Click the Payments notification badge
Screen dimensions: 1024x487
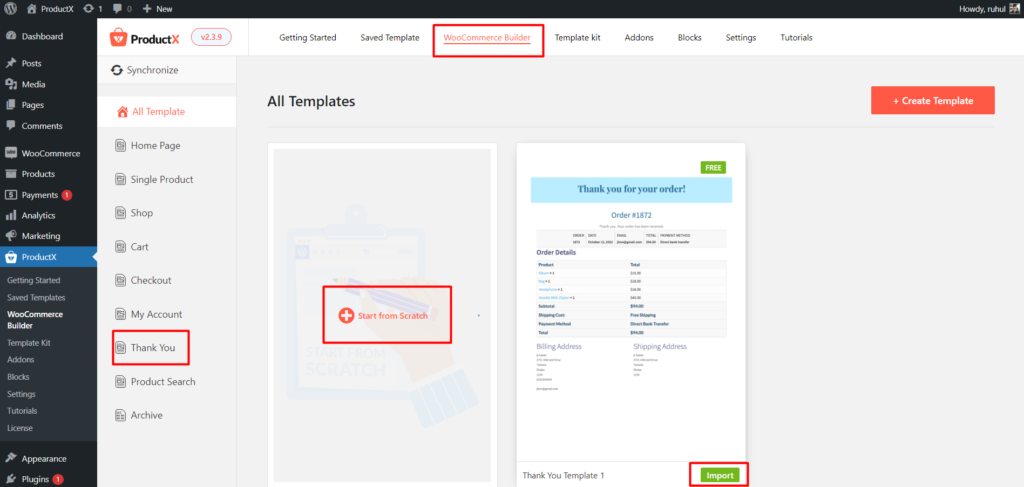[x=67, y=195]
